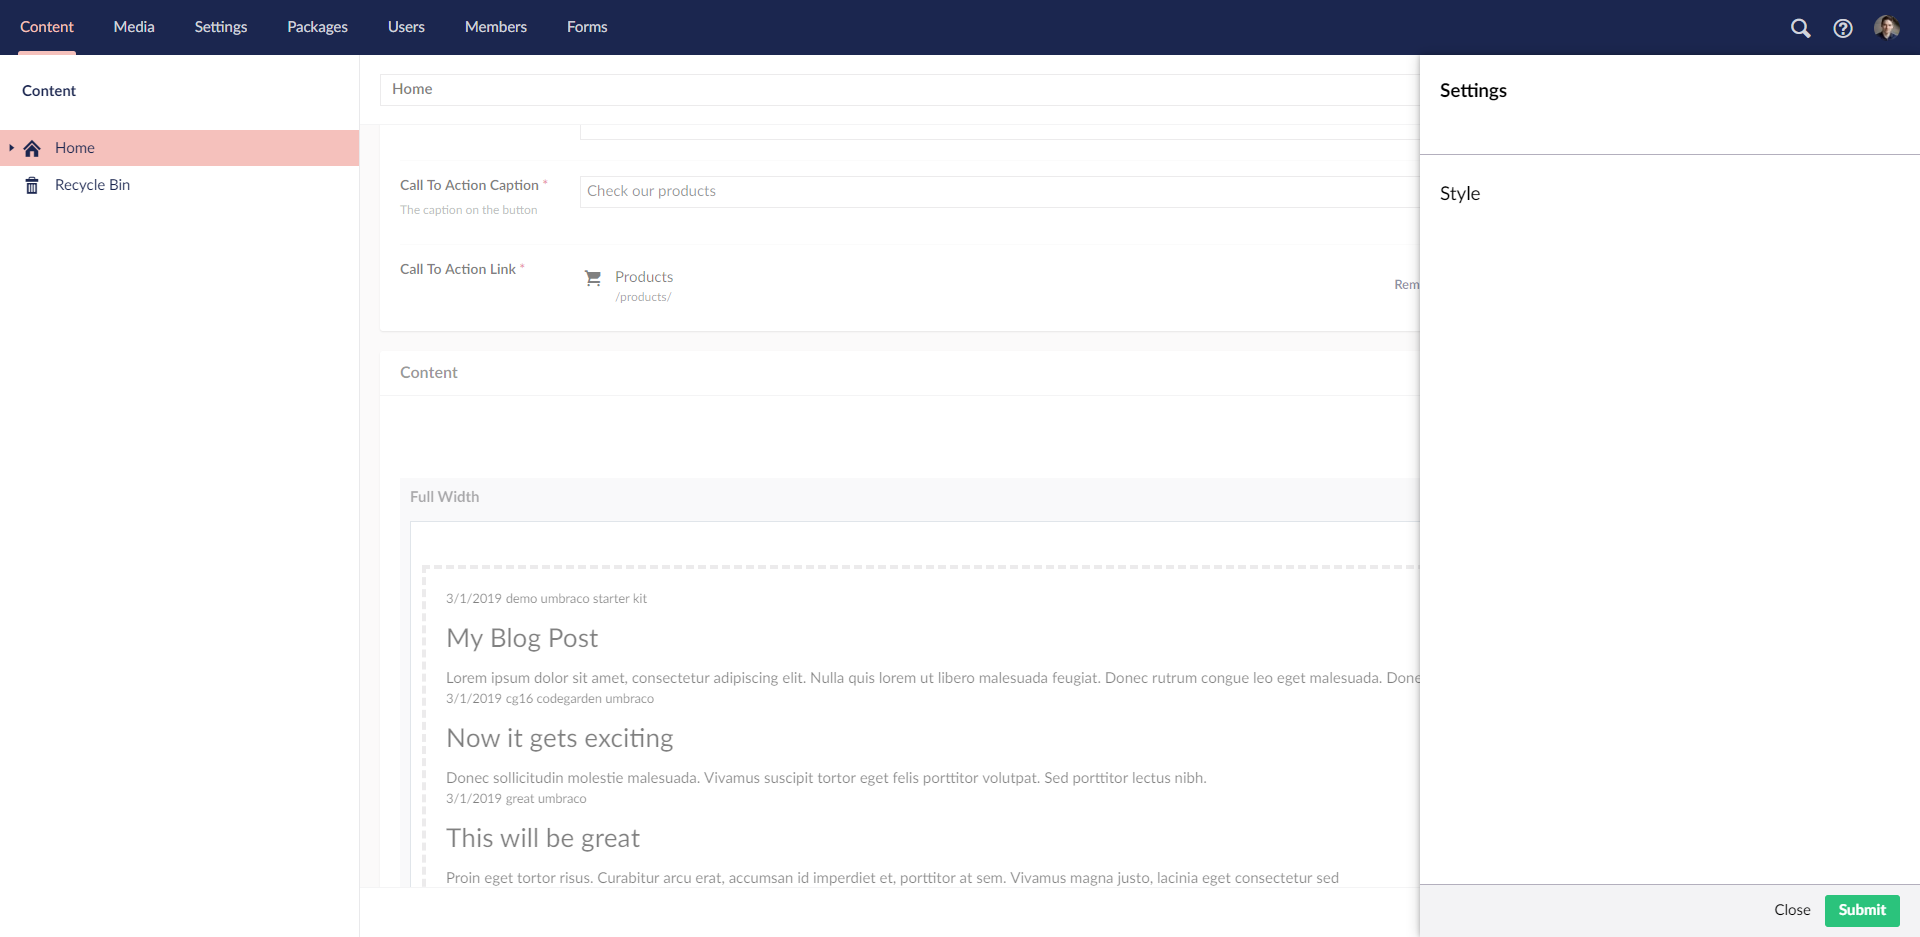Open the Style section in the Settings panel
The width and height of the screenshot is (1920, 937).
tap(1460, 193)
